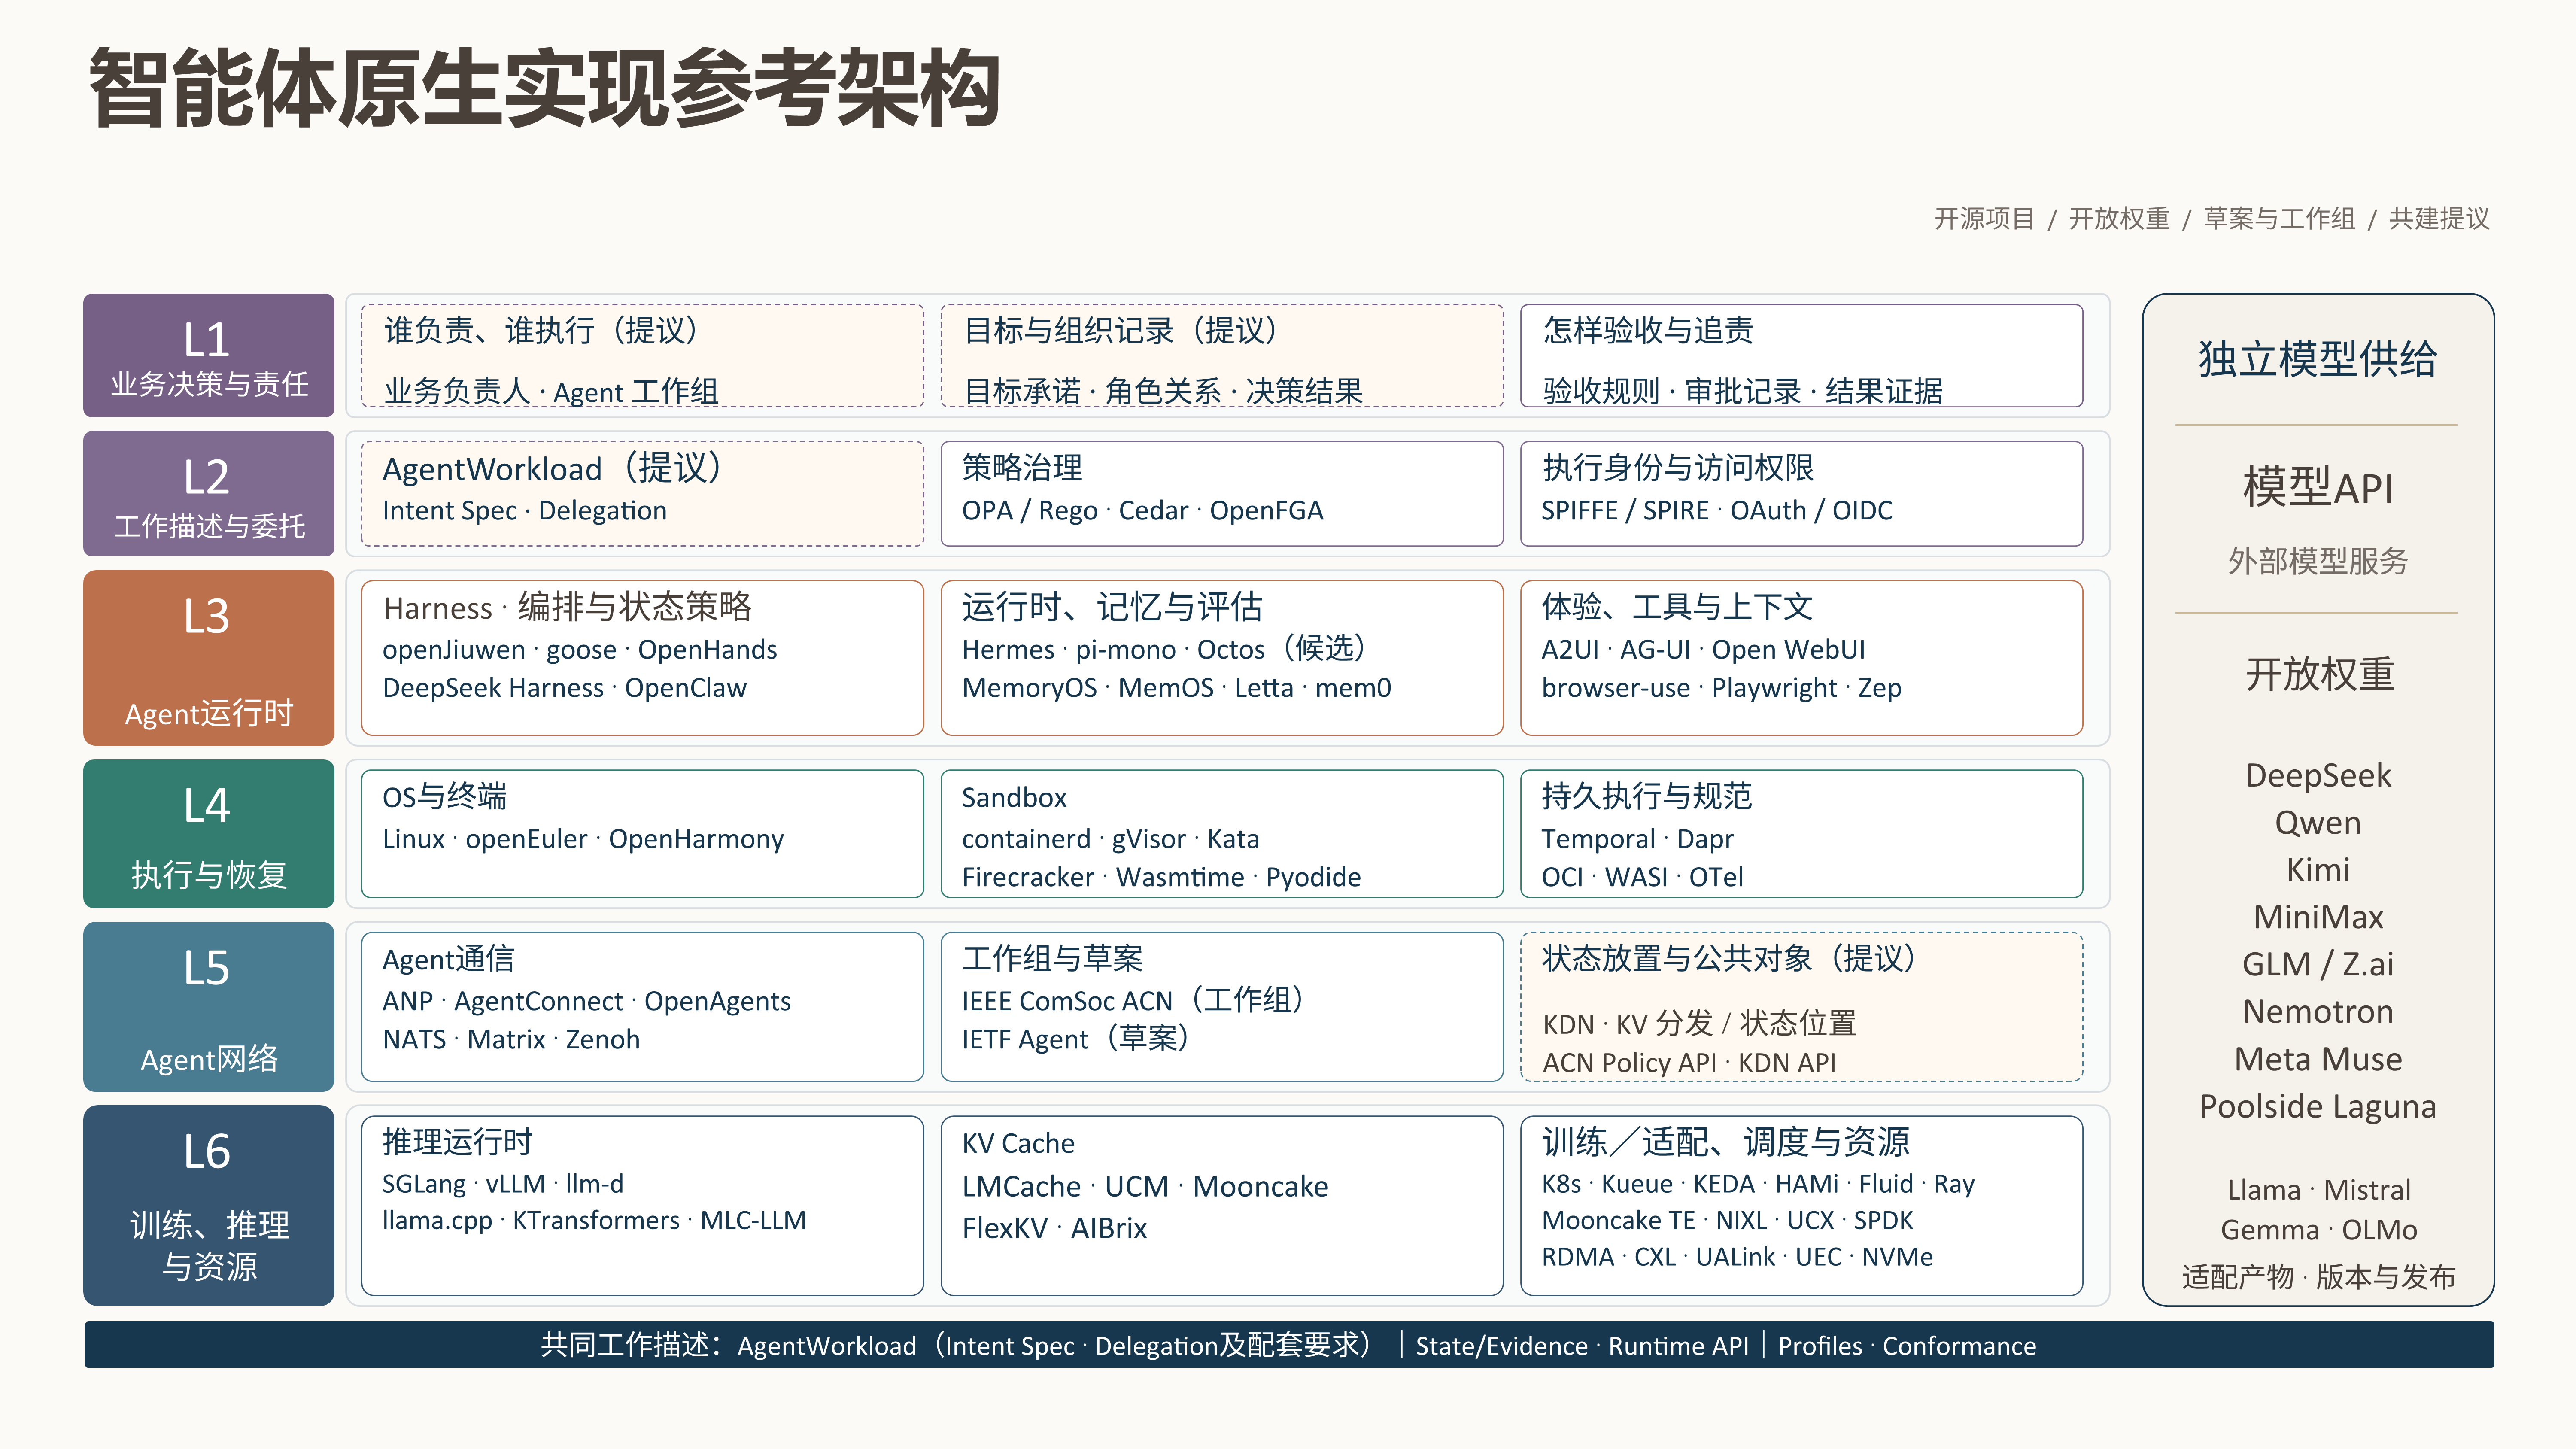The width and height of the screenshot is (2576, 1449).
Task: Select the 草案与工作组 legend label
Action: pyautogui.click(x=2279, y=219)
